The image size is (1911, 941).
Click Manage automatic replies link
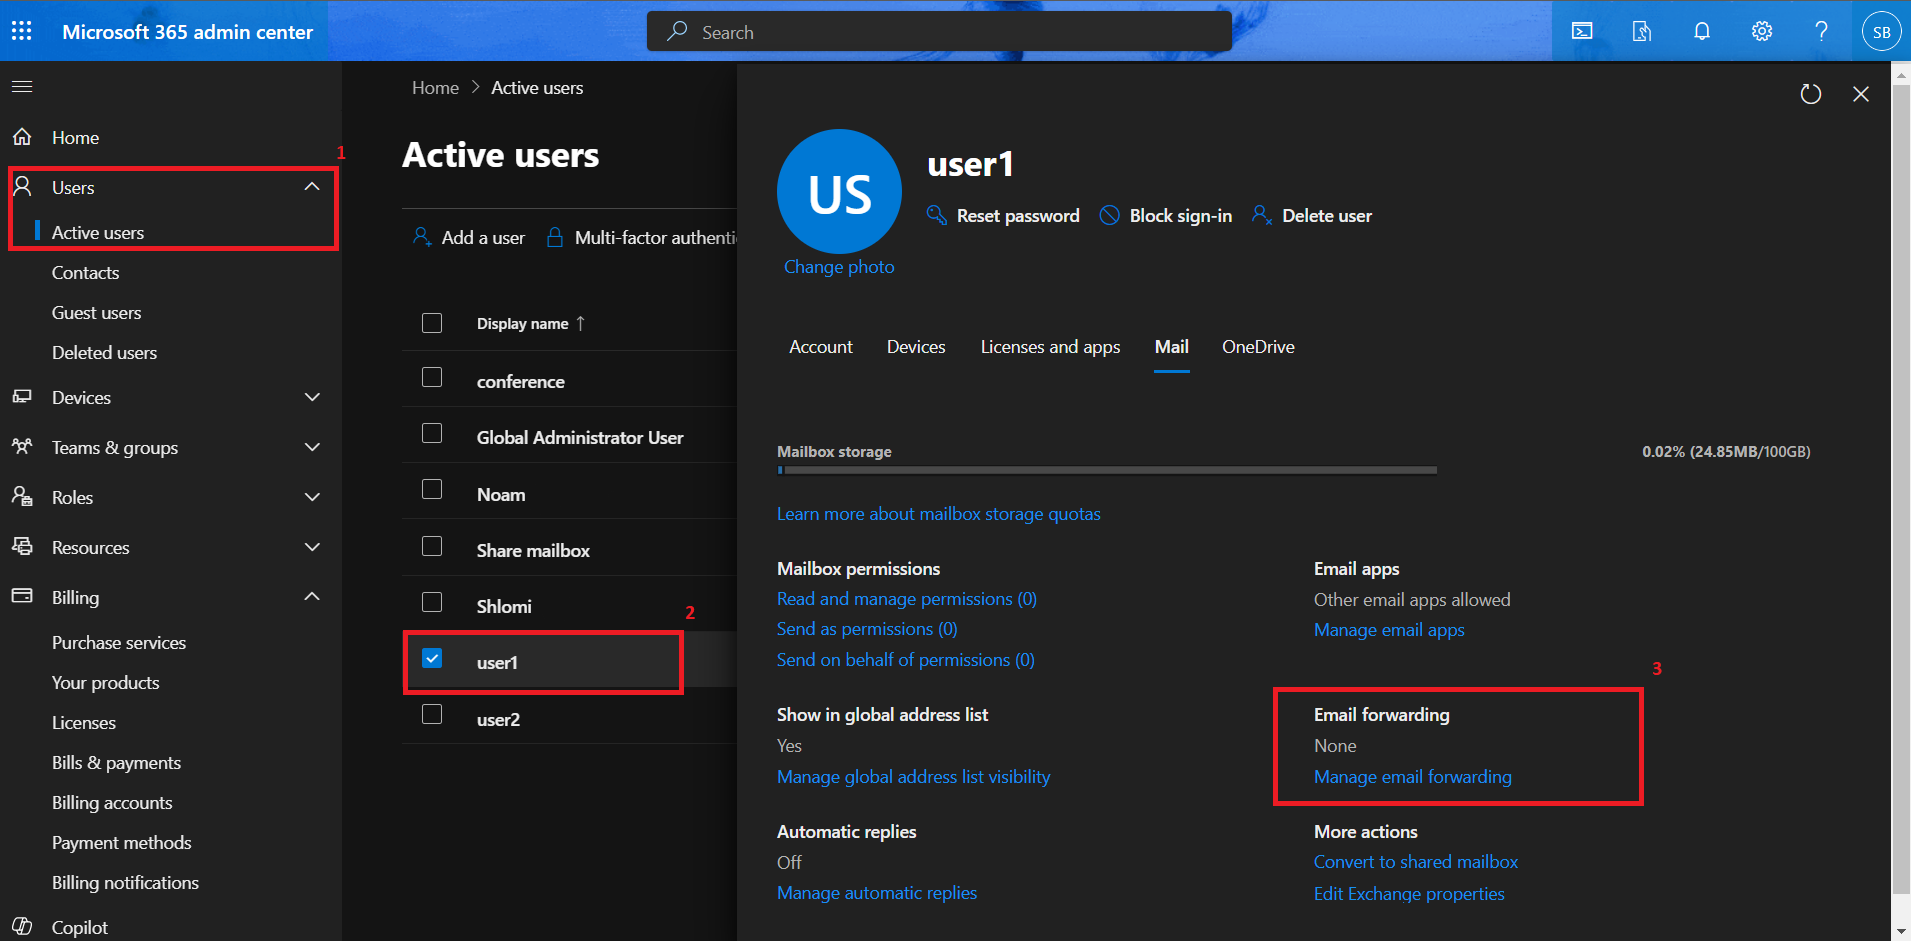tap(877, 893)
